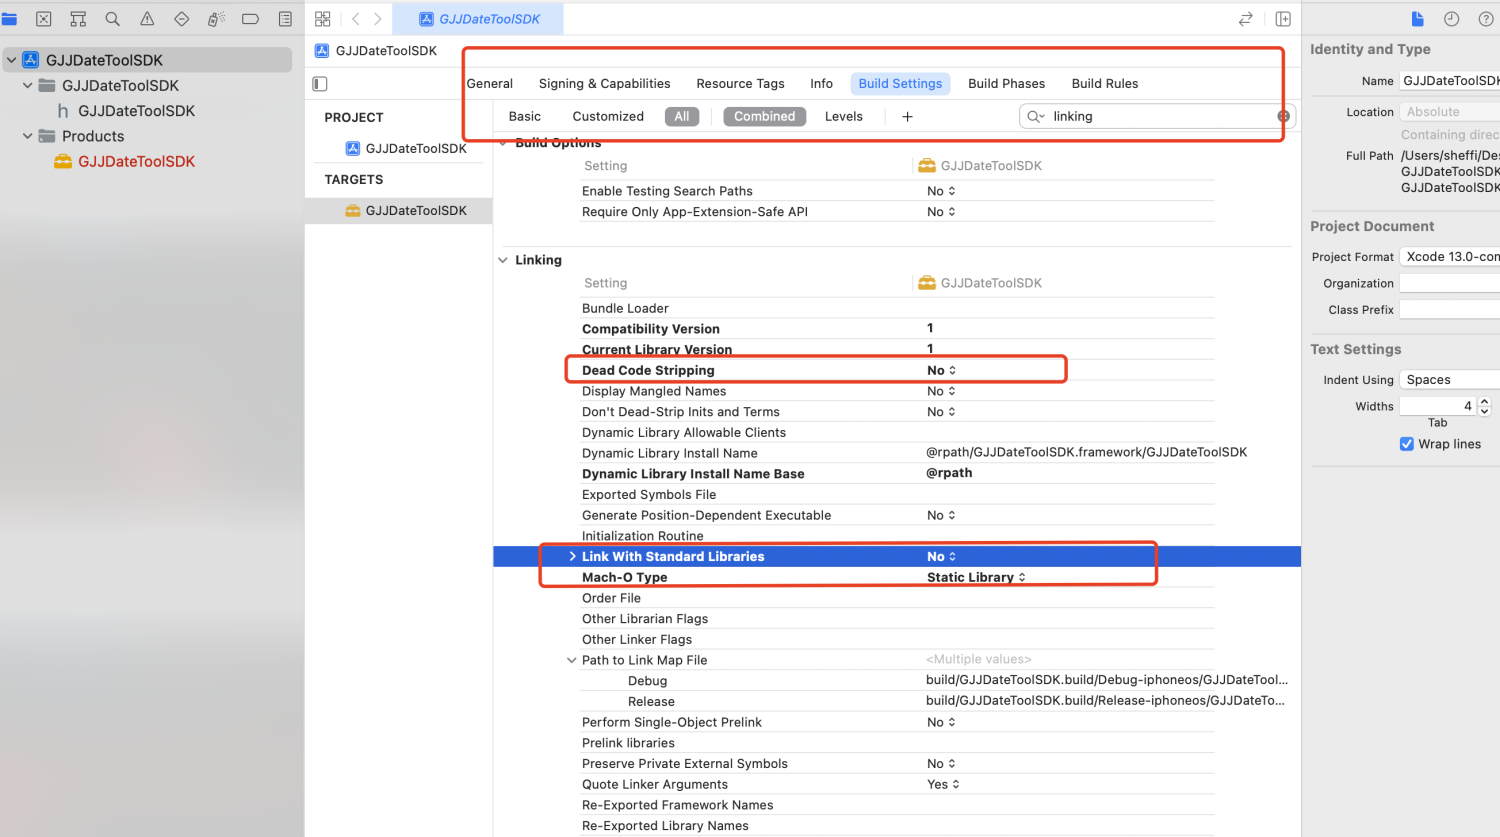Select the GJJDateToolSDK.h header file

coord(126,111)
